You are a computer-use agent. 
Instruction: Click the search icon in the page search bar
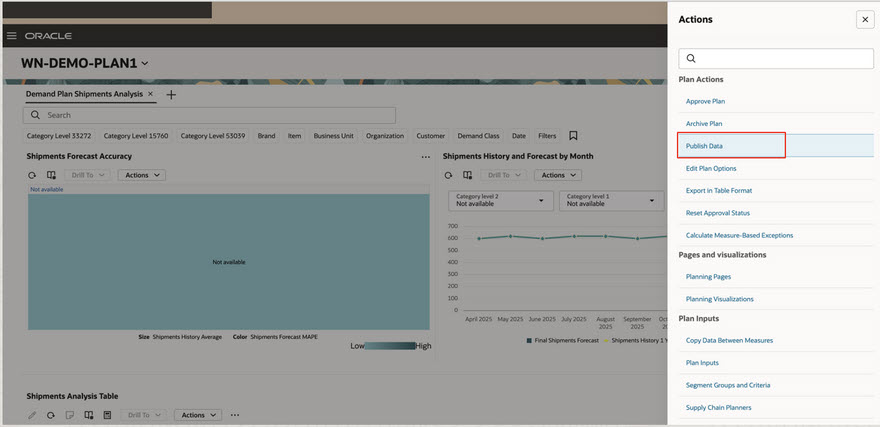[35, 115]
